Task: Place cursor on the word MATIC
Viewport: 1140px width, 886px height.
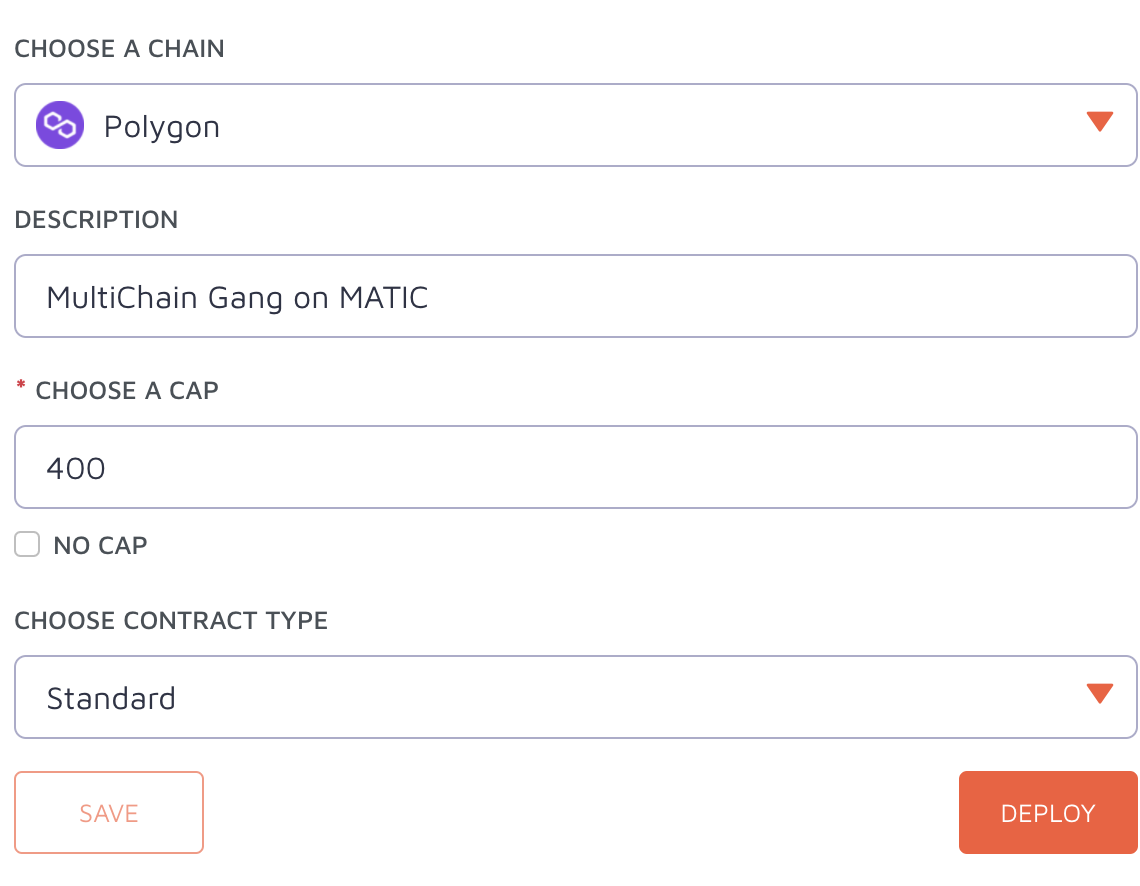Action: [x=384, y=298]
